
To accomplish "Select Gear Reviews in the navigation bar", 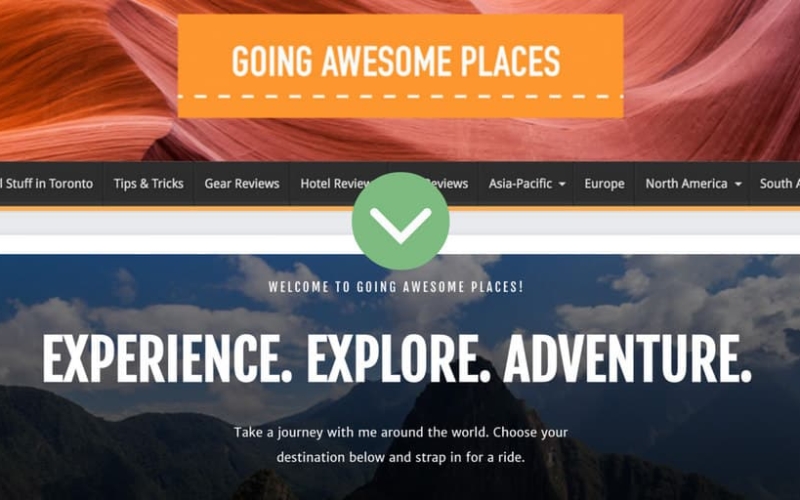I will click(x=242, y=184).
